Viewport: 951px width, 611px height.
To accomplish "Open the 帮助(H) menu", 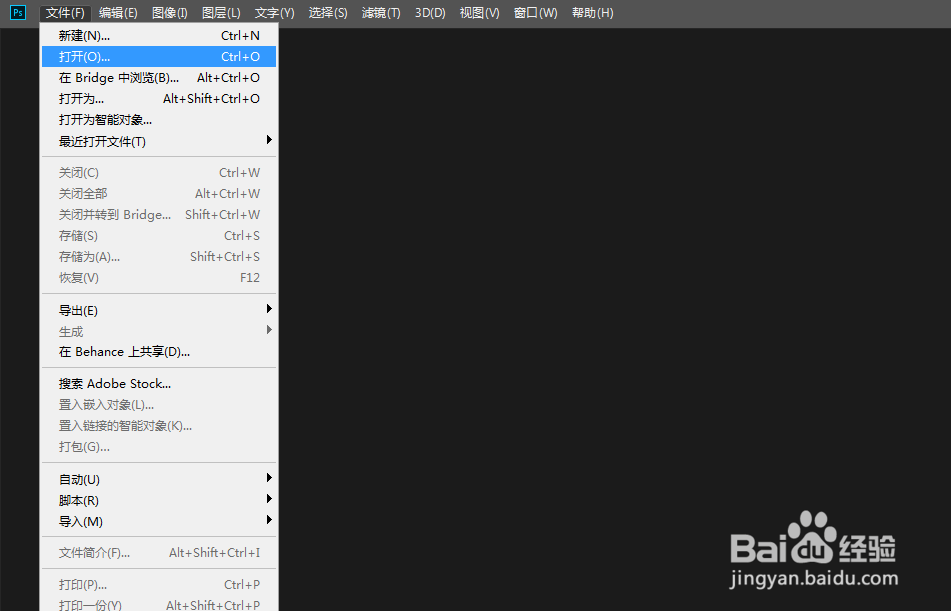I will 593,13.
